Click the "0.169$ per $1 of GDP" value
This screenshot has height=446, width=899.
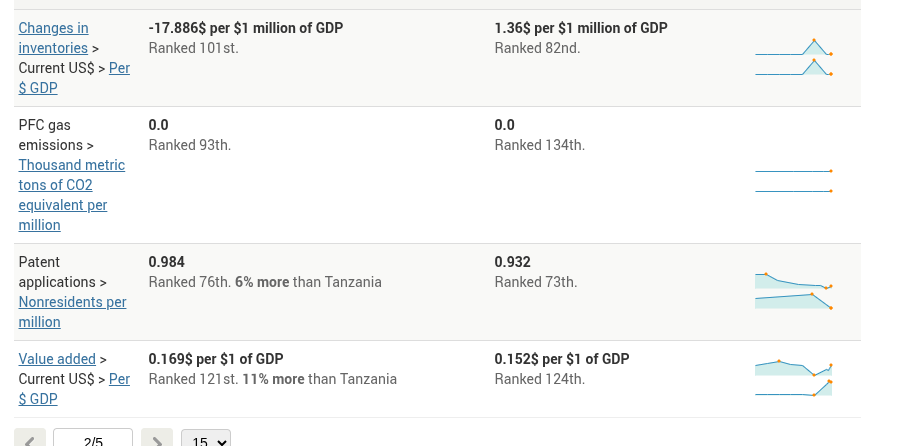click(216, 359)
